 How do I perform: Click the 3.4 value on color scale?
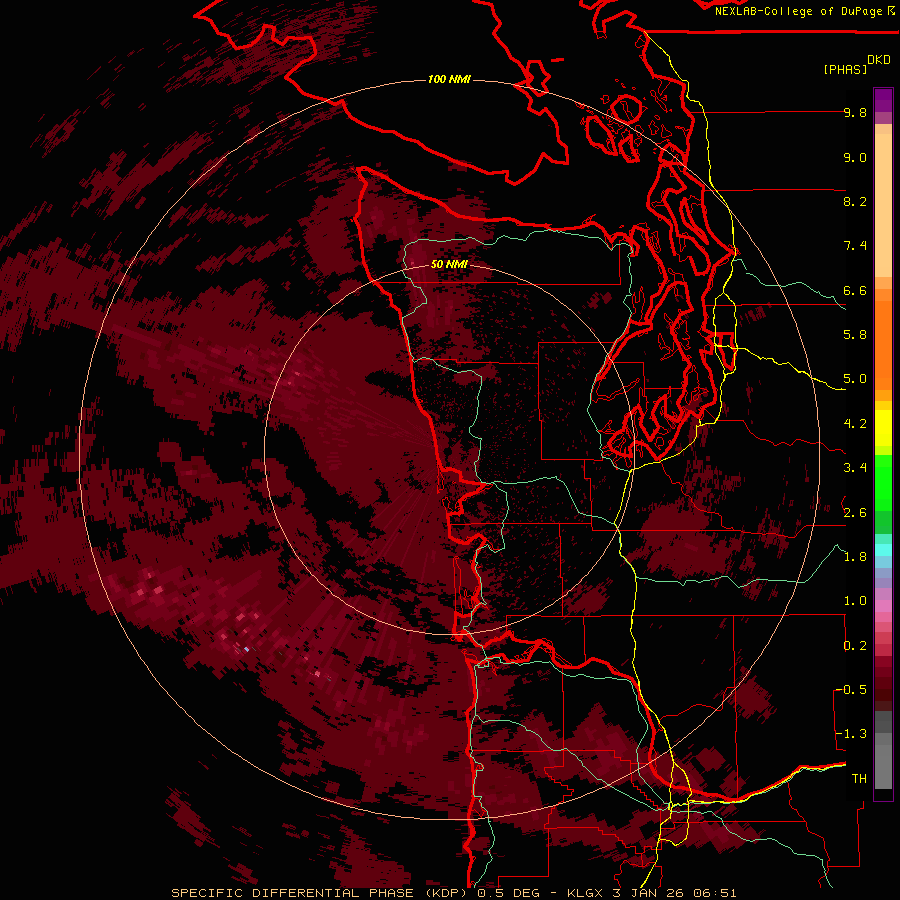click(x=855, y=468)
